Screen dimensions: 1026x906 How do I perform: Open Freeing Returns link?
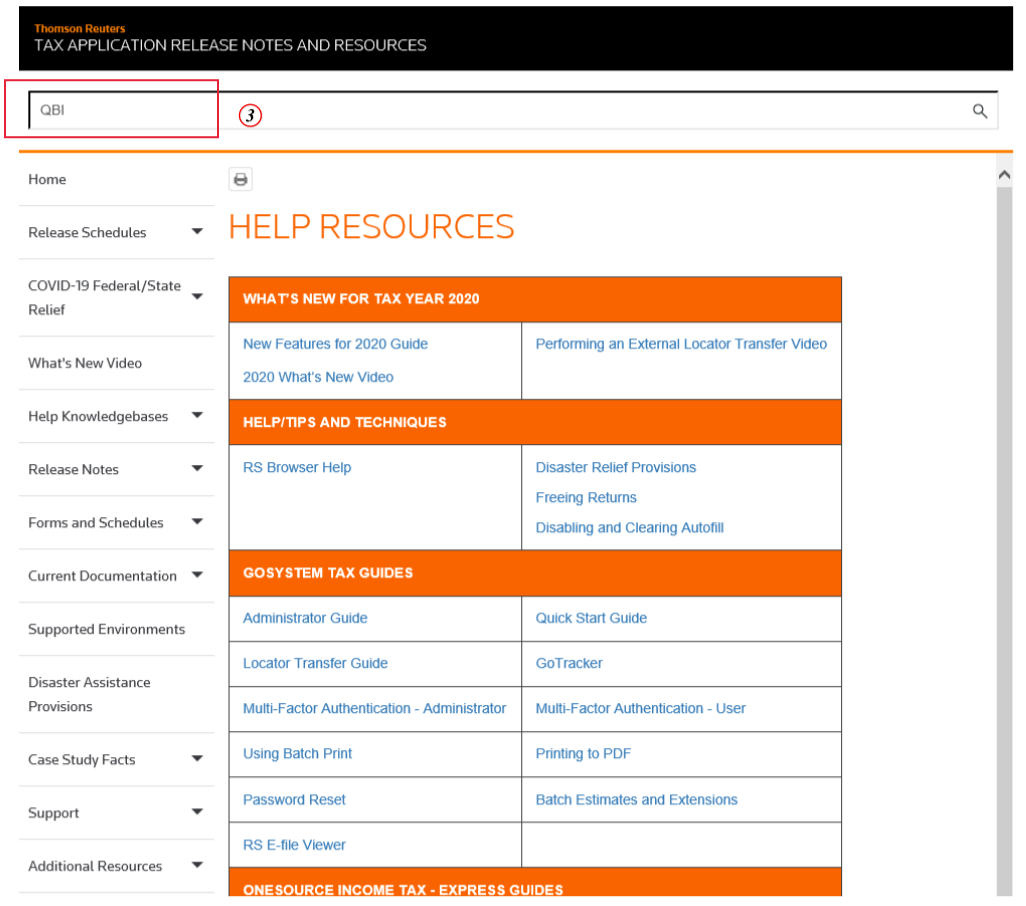point(586,498)
